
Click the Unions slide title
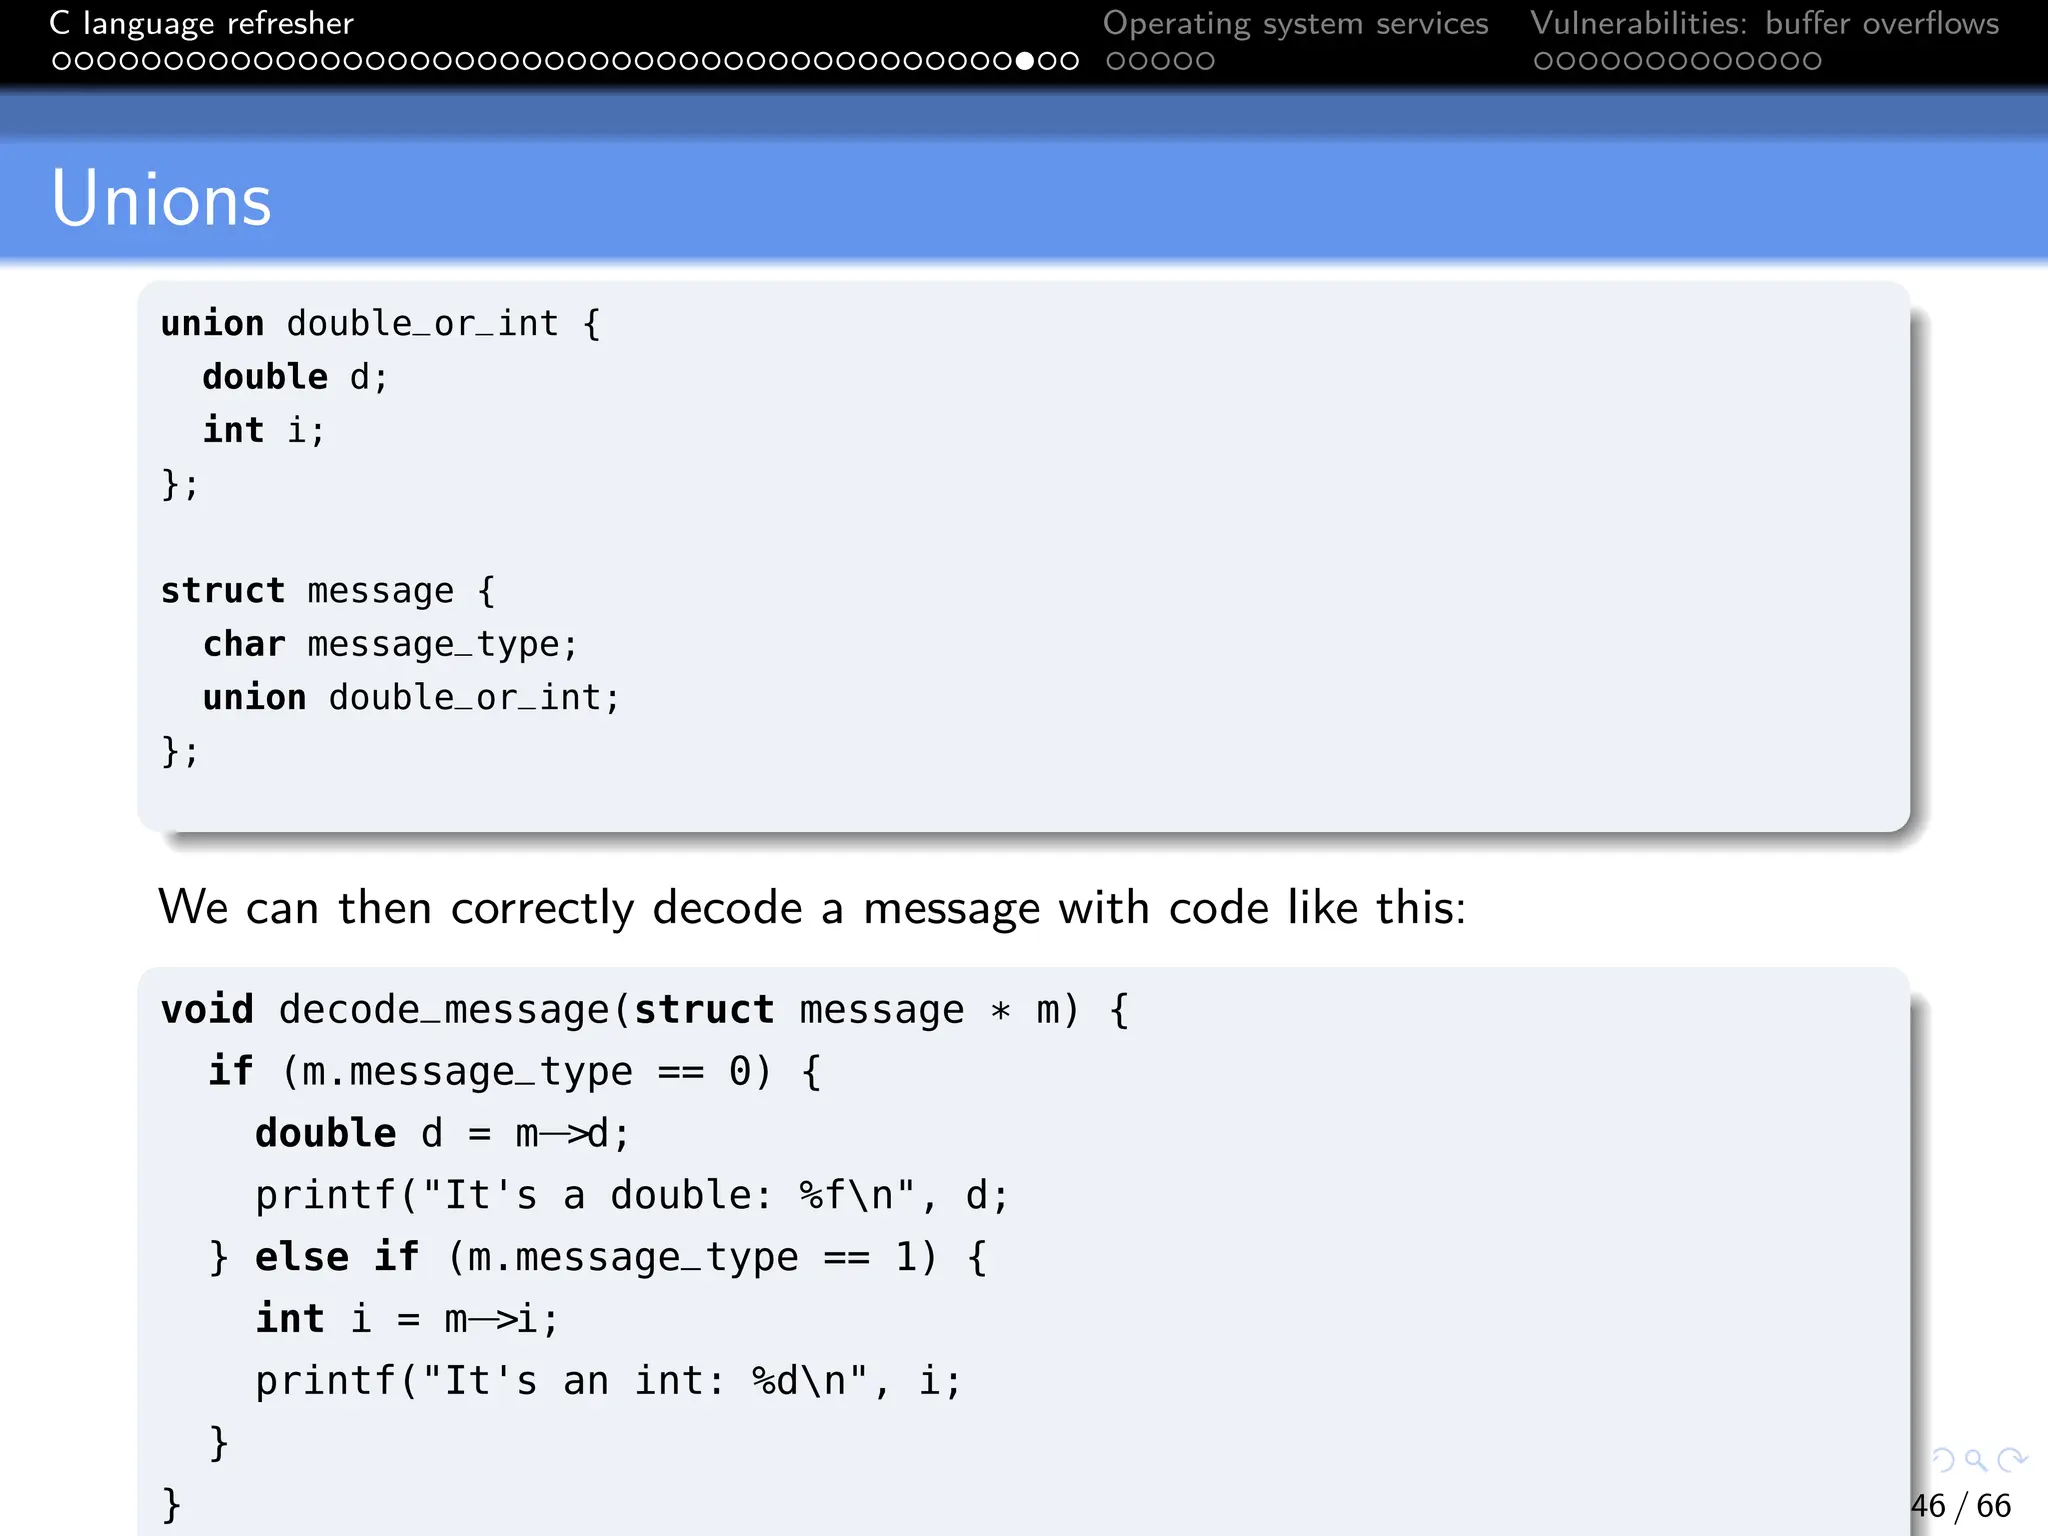[x=161, y=199]
